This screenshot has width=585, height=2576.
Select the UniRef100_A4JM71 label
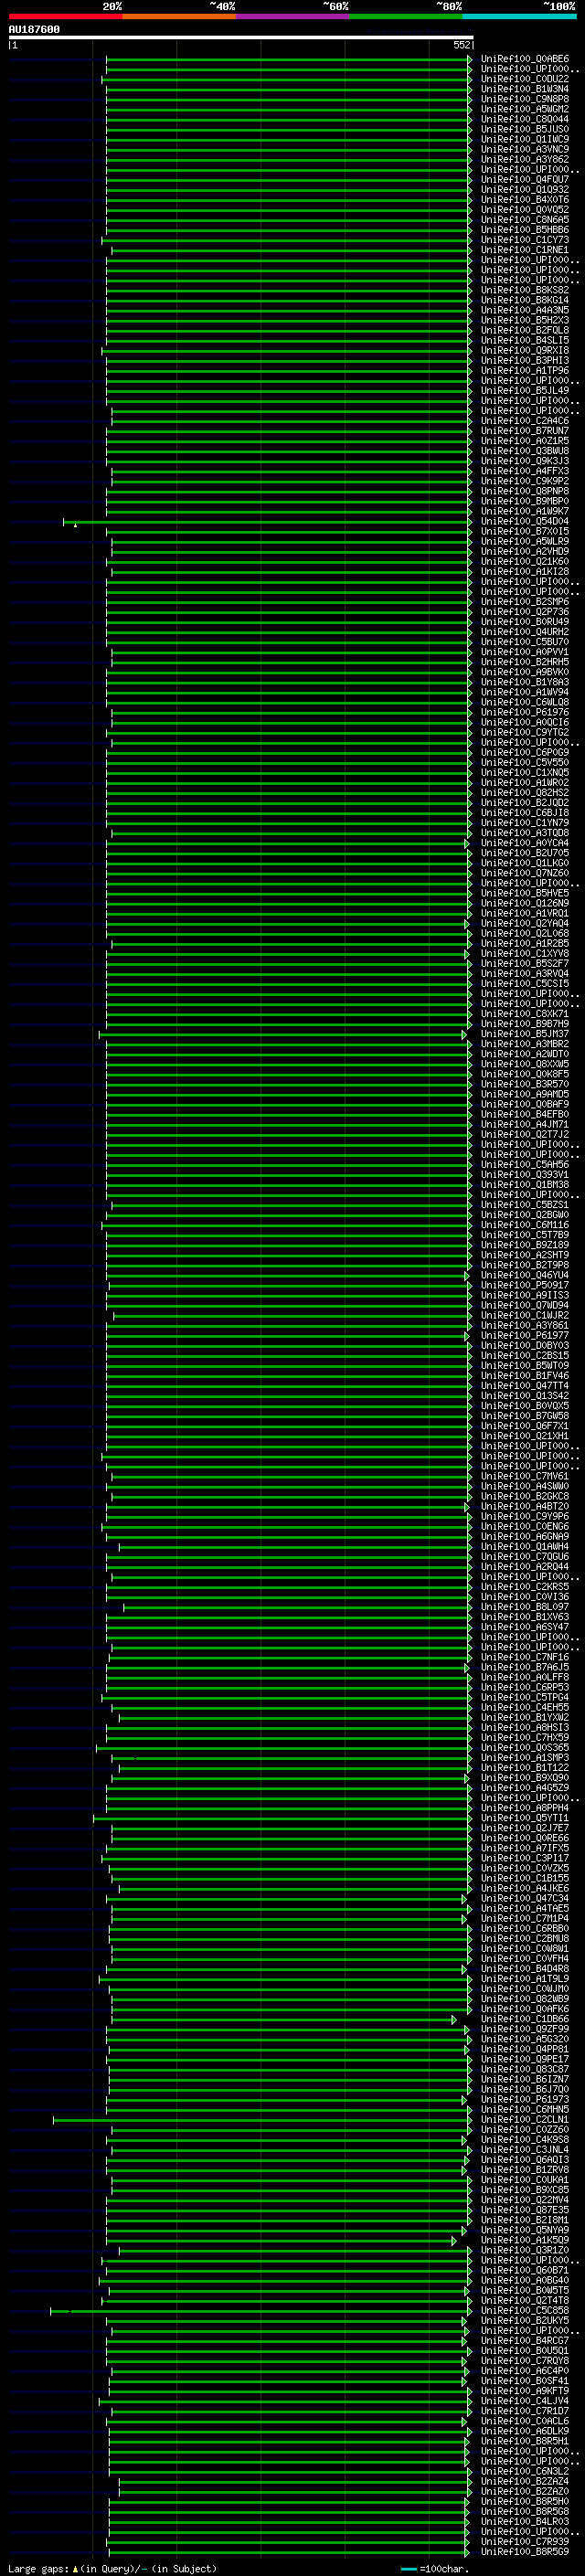click(x=525, y=1125)
